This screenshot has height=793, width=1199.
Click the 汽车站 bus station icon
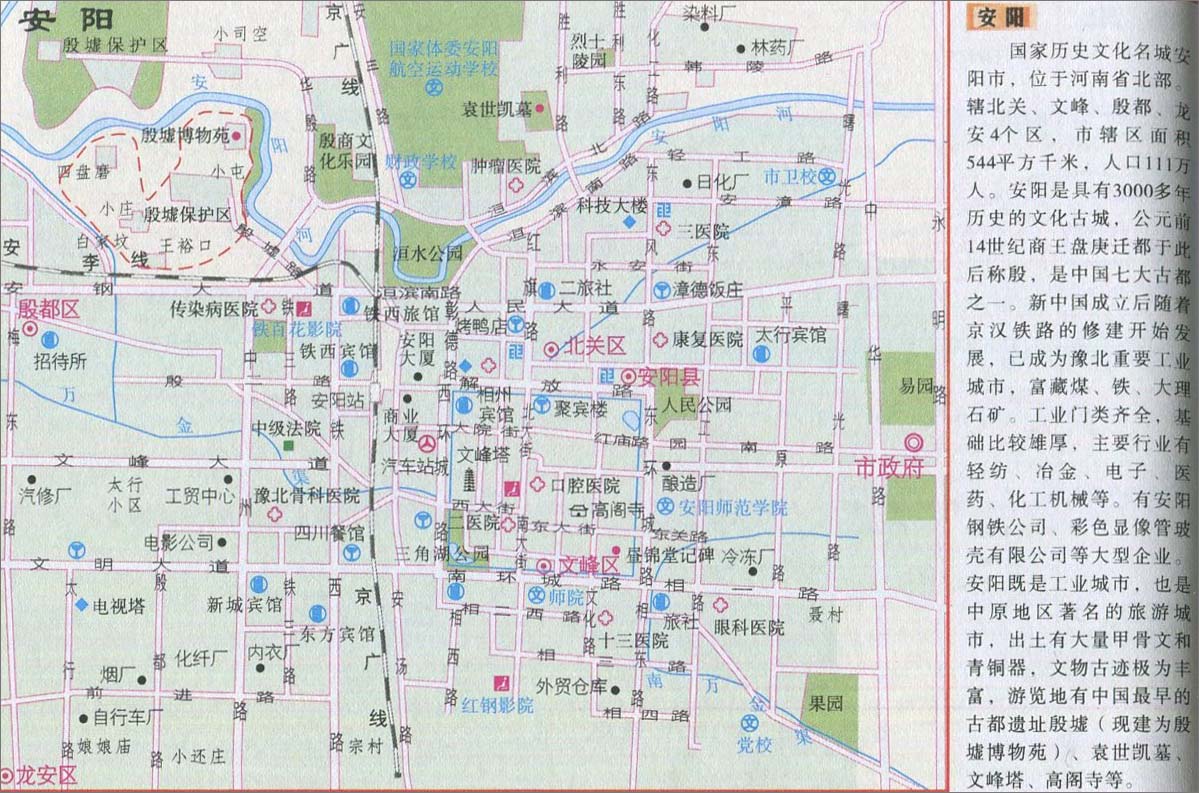point(427,443)
